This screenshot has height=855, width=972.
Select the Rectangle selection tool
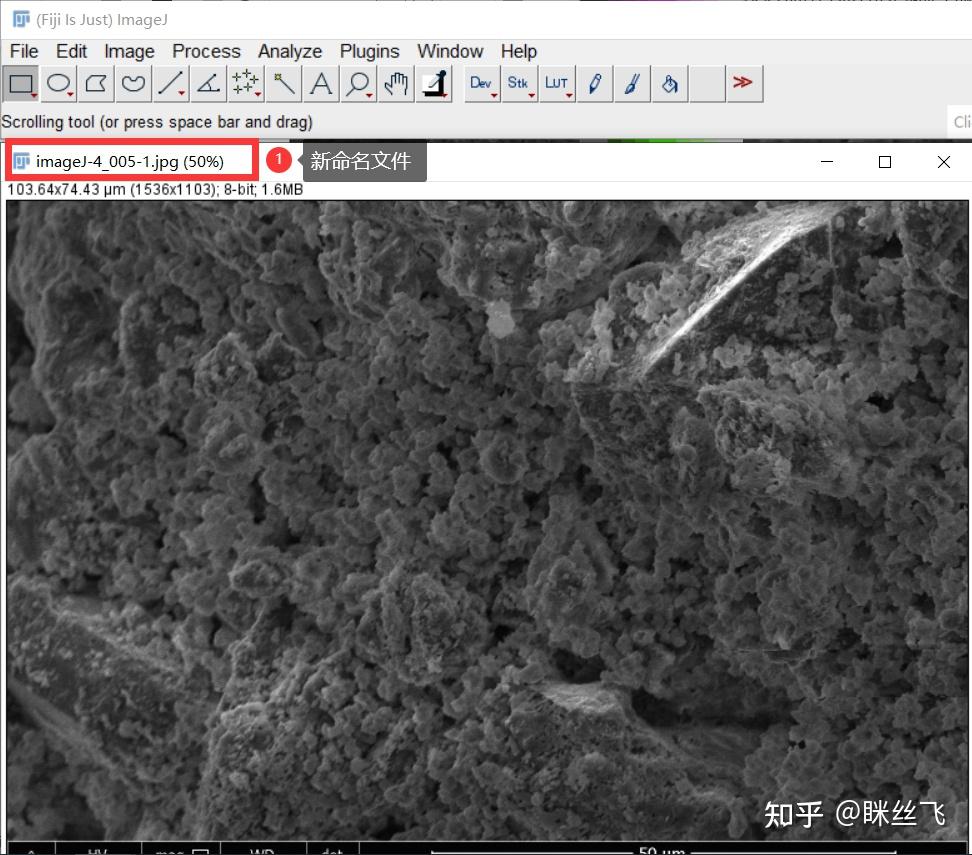21,84
